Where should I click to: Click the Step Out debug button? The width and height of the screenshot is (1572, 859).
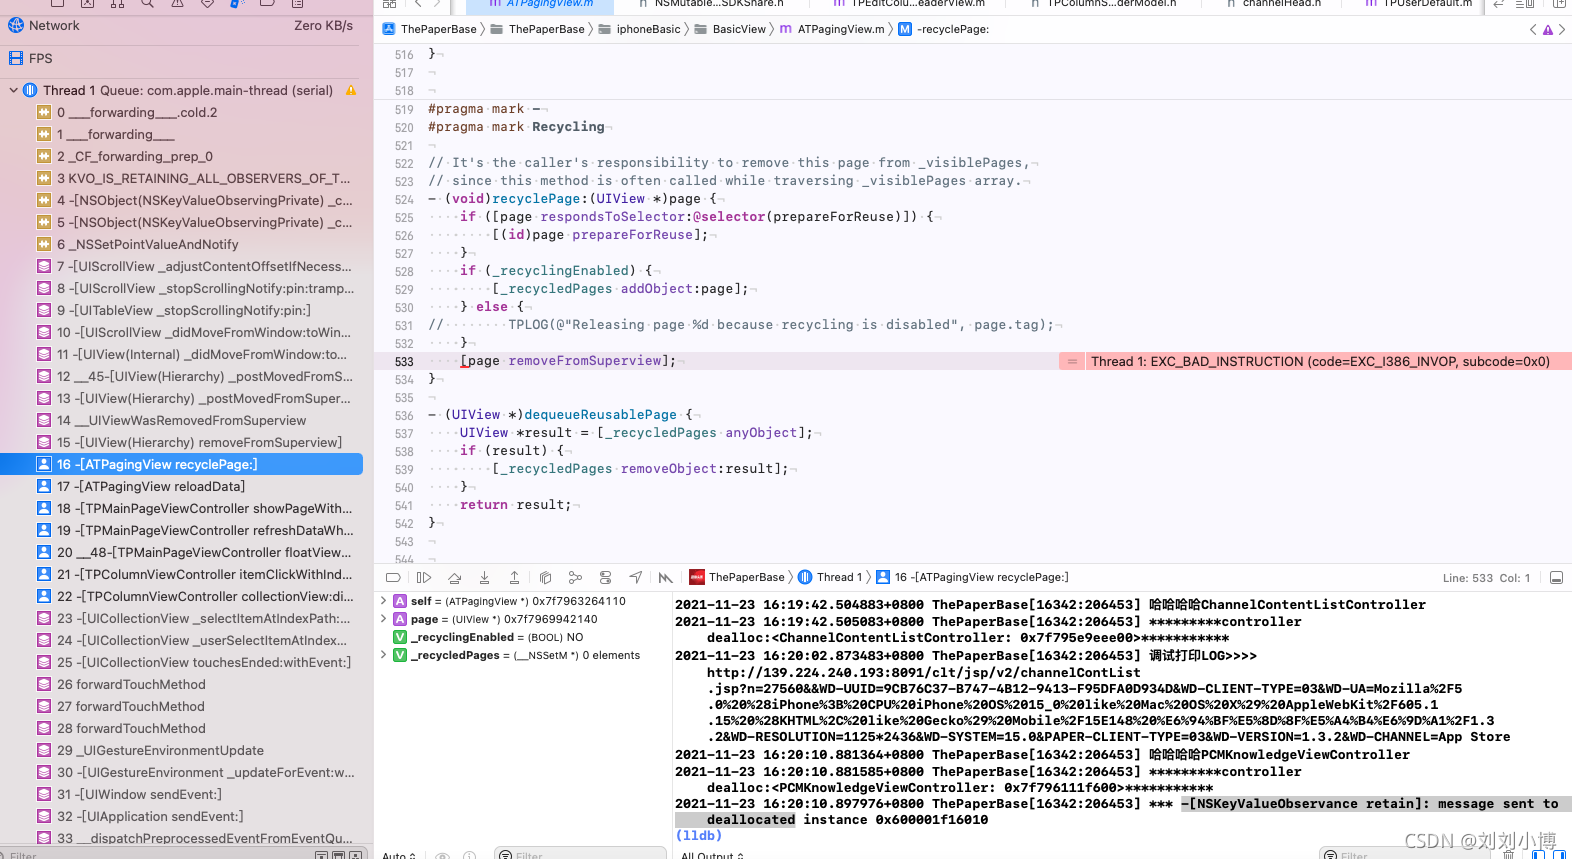(514, 577)
